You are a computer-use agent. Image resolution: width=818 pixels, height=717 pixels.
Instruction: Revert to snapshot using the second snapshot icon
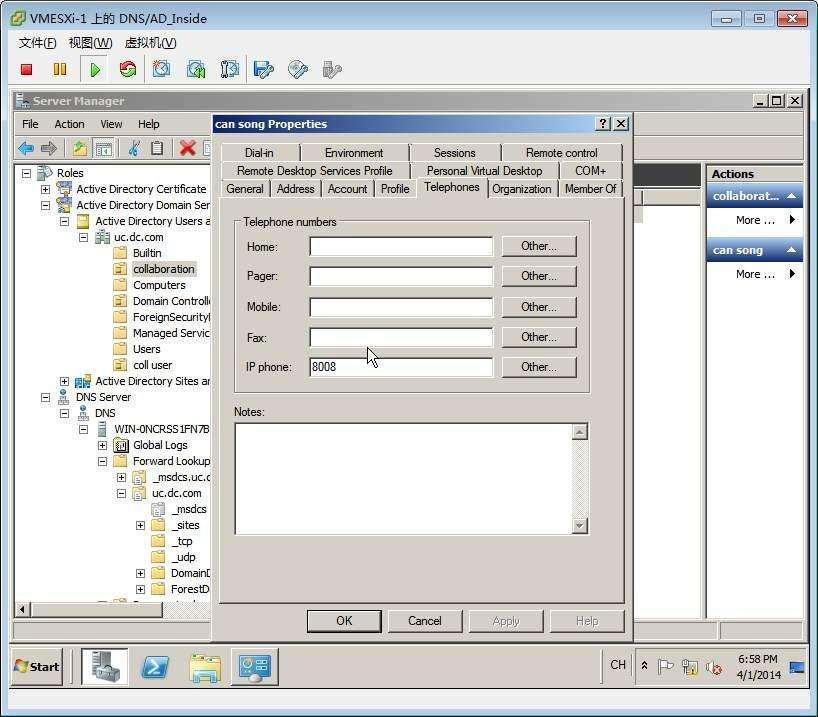(x=196, y=69)
